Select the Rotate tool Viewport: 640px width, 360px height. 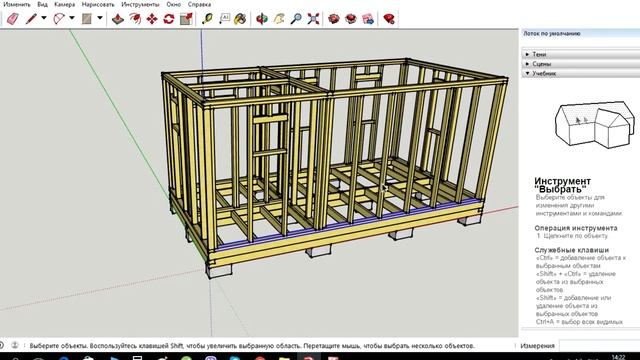coord(169,19)
